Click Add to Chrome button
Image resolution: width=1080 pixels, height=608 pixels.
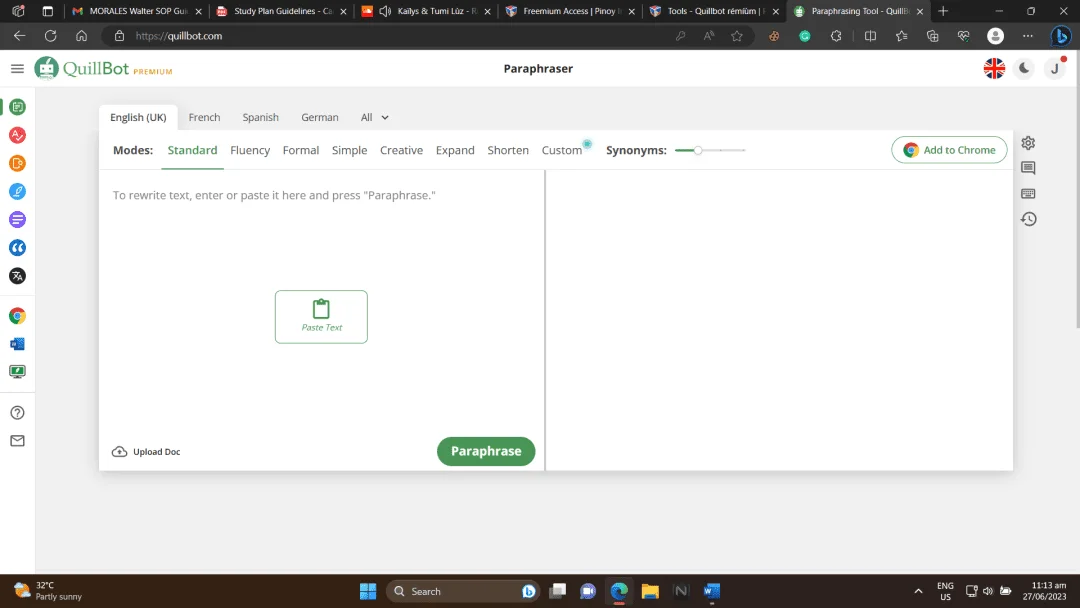(949, 150)
